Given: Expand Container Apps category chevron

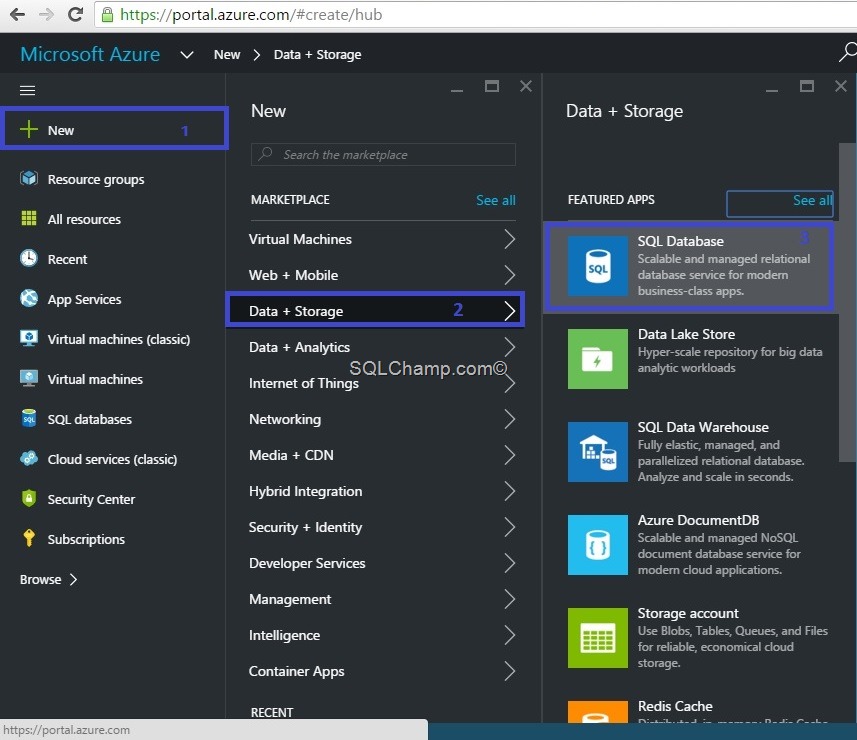Looking at the screenshot, I should click(x=509, y=672).
